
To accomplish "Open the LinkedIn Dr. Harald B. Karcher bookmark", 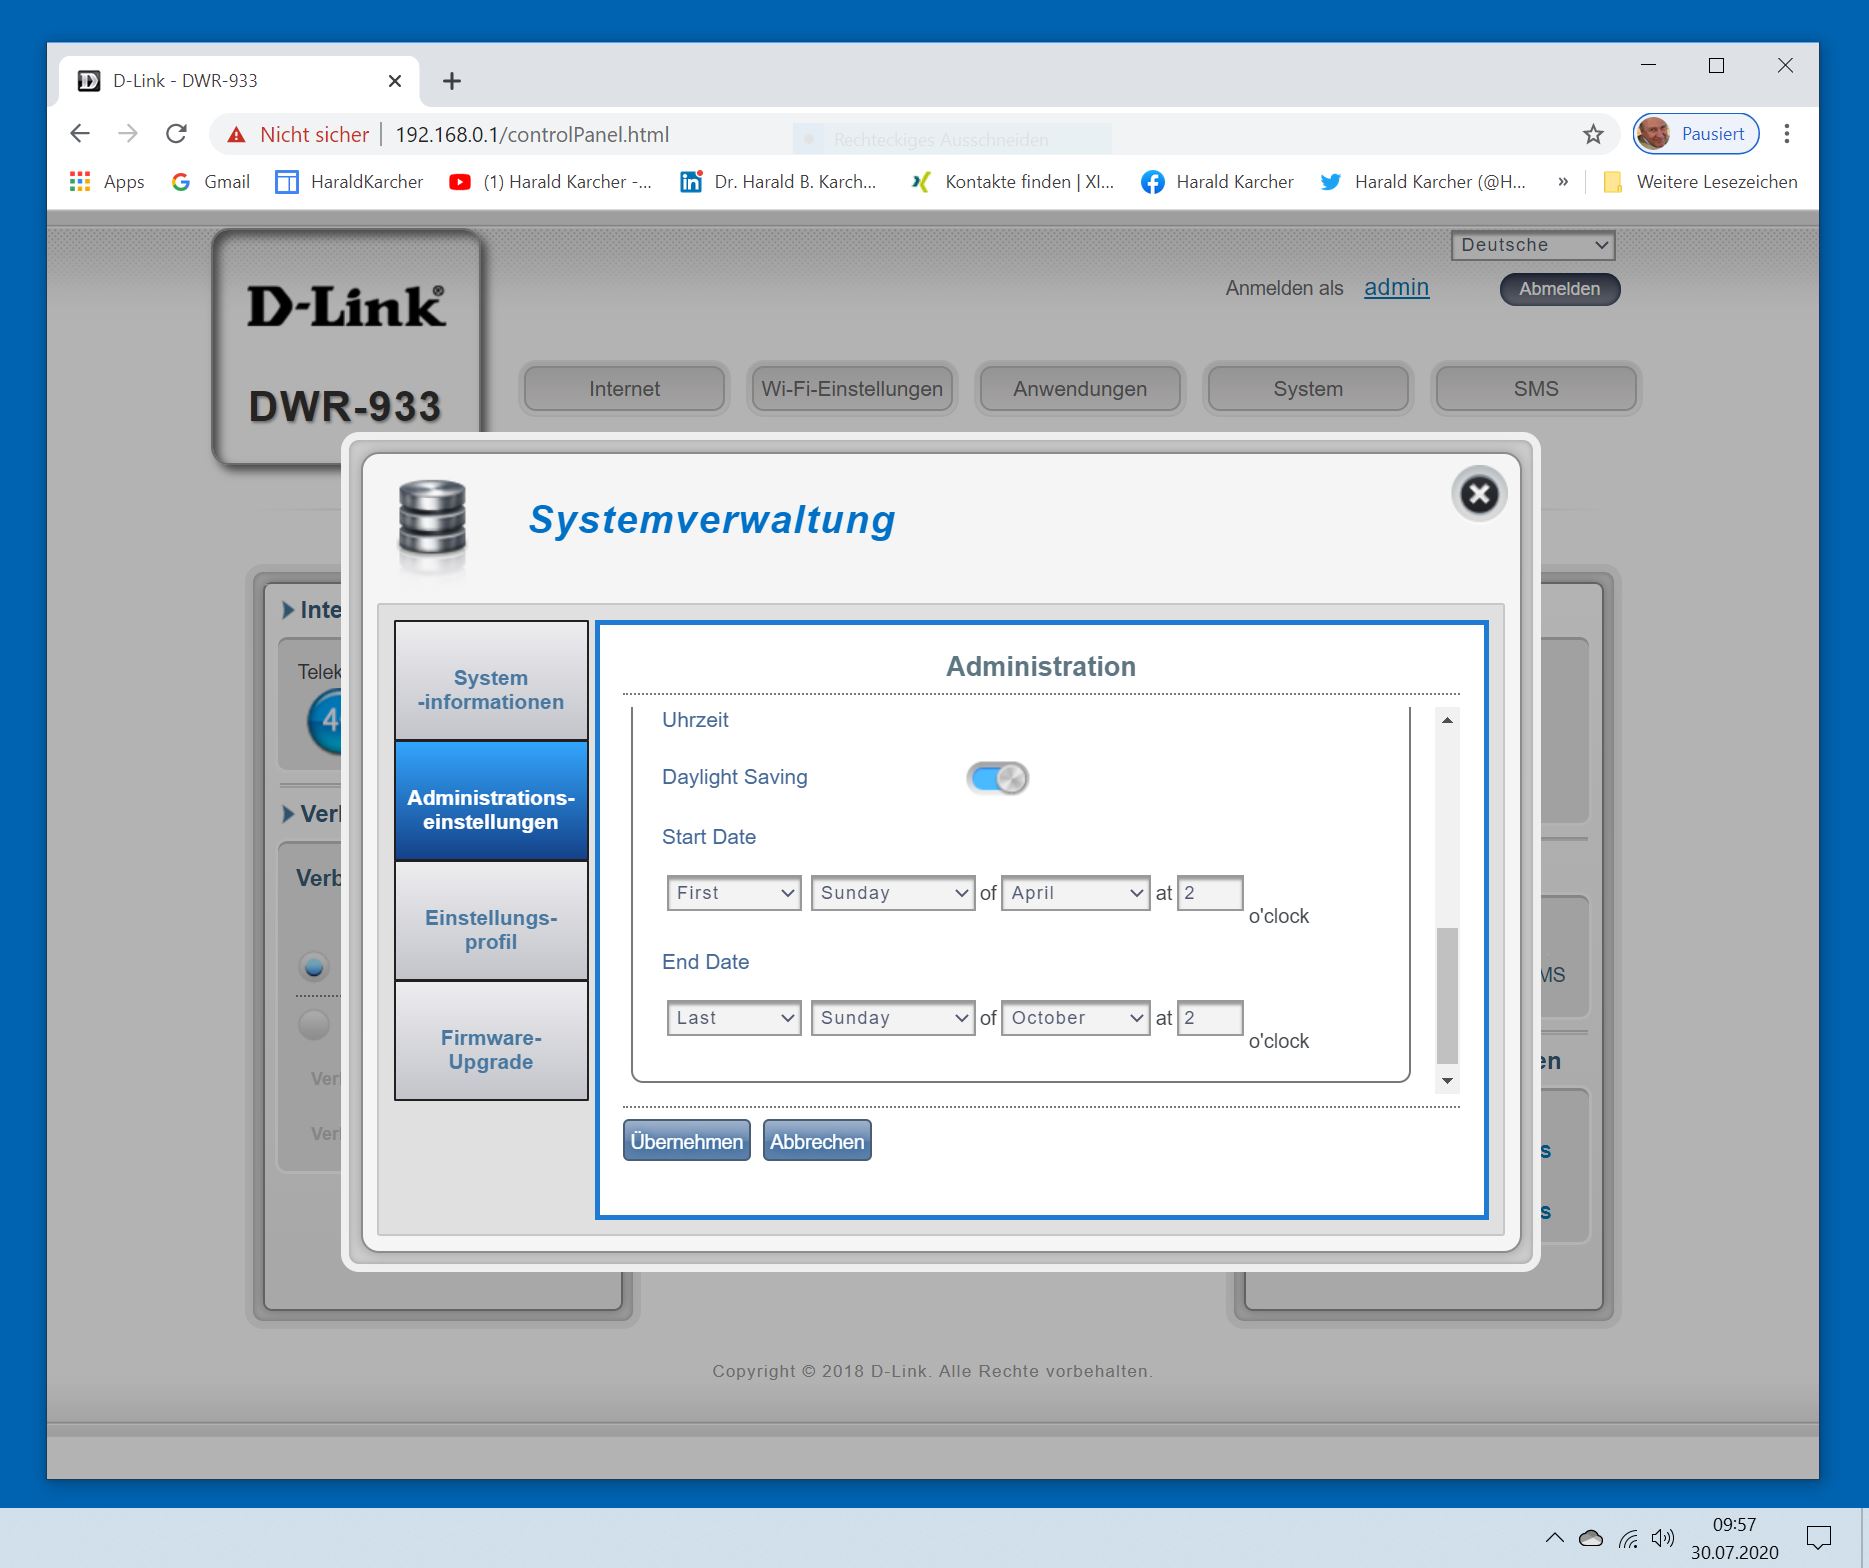I will coord(778,182).
